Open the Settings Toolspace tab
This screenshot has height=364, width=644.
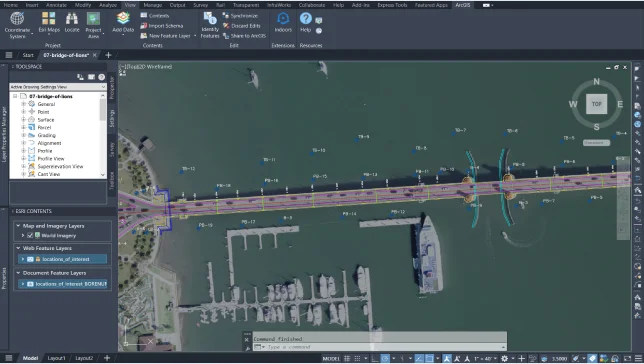[x=112, y=118]
